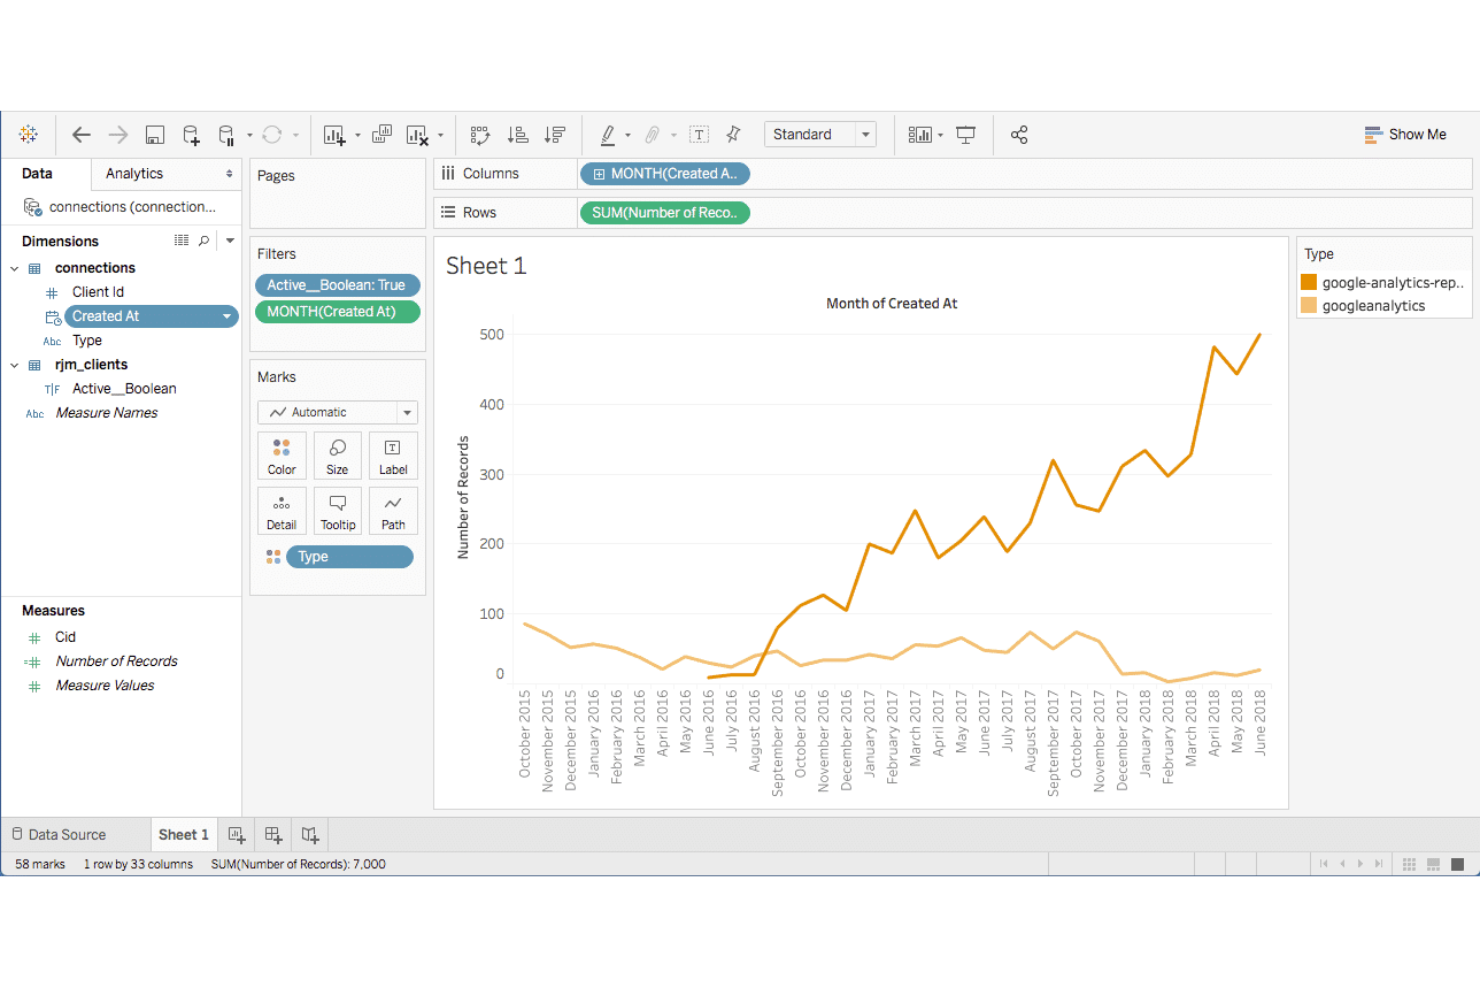Open the Analytics tab switcher arrows
This screenshot has height=987, width=1480.
pyautogui.click(x=229, y=173)
